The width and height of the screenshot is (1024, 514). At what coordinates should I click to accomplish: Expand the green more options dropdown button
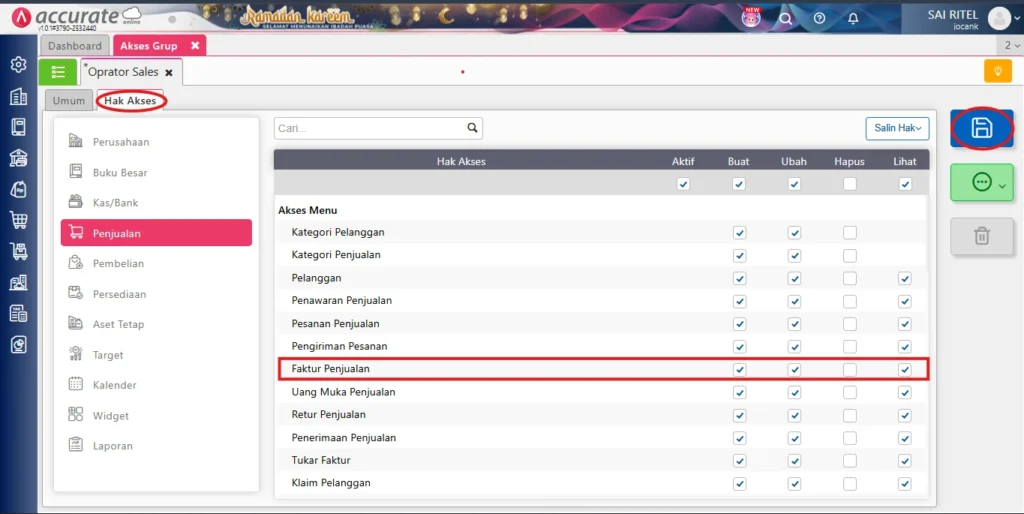981,182
